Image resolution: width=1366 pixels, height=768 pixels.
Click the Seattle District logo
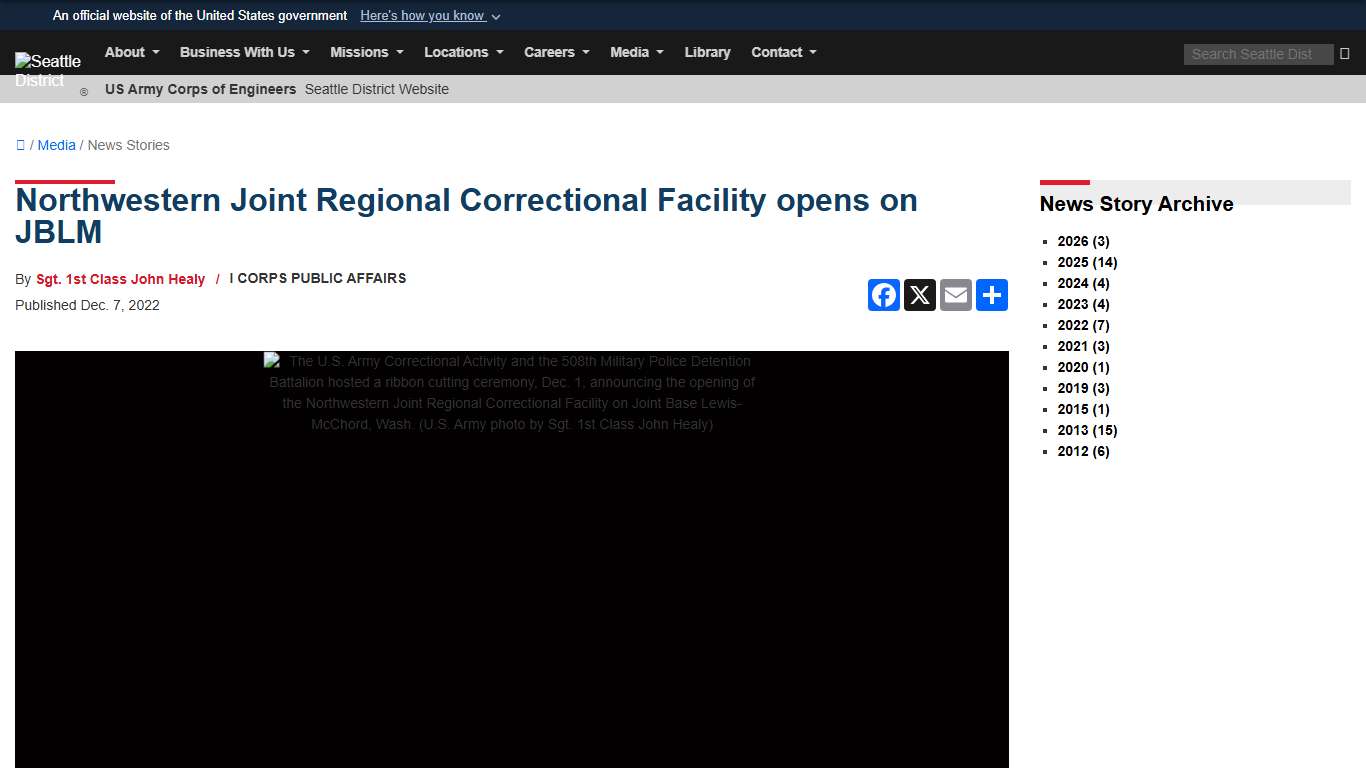[x=48, y=70]
